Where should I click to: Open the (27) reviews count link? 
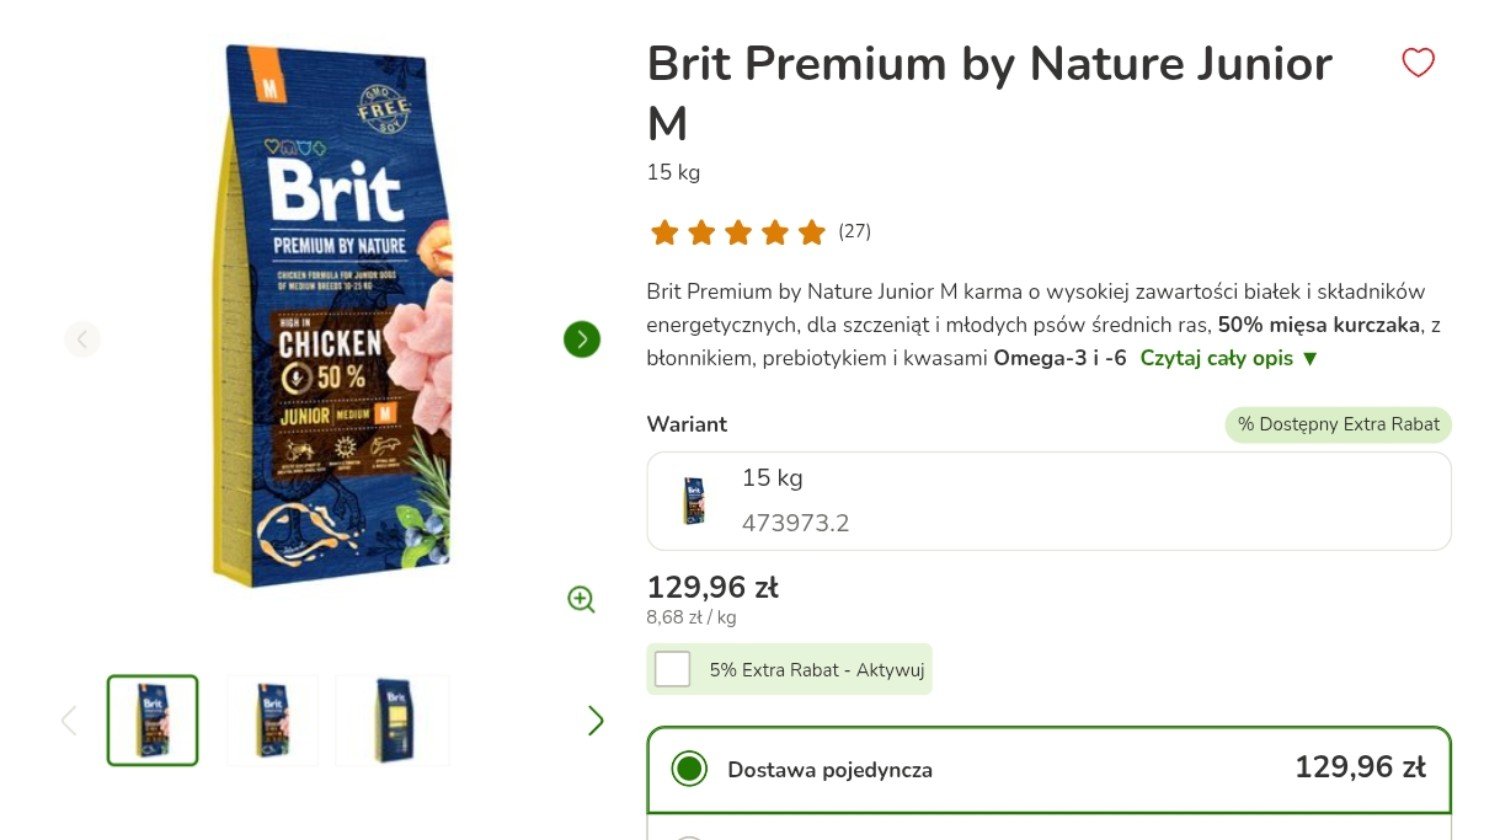[x=854, y=231]
